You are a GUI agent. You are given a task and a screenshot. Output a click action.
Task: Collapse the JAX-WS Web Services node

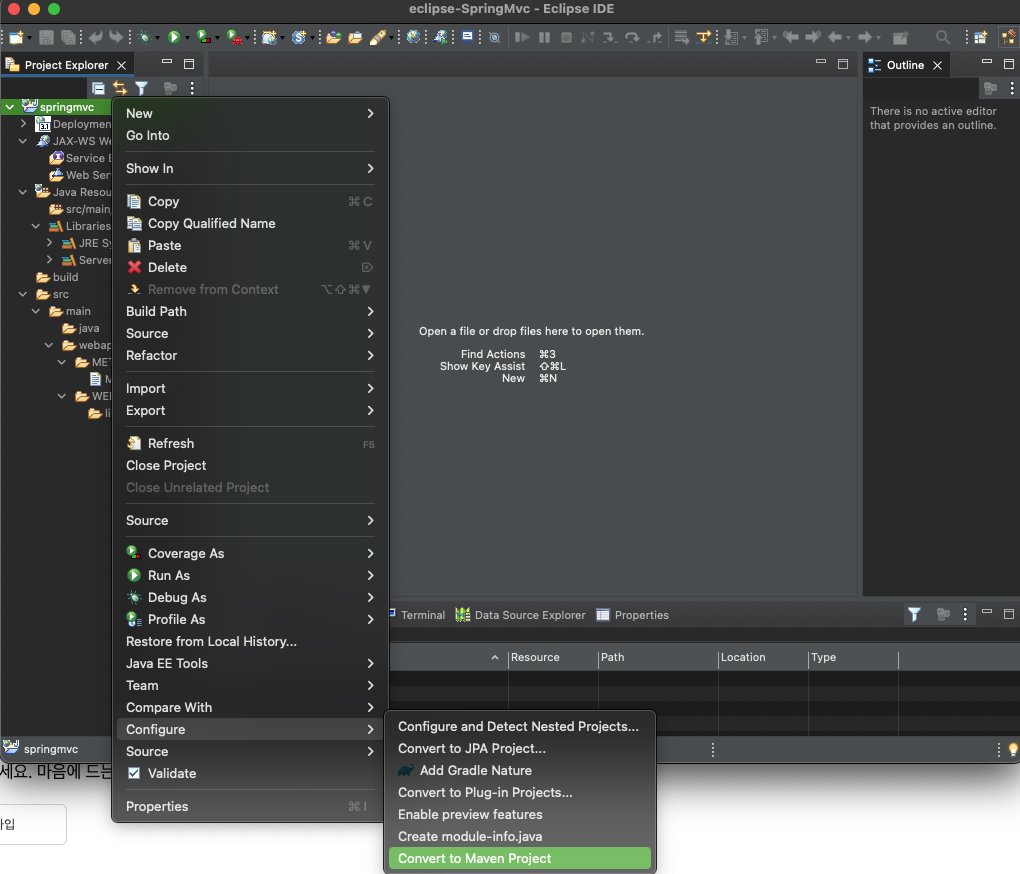[x=23, y=140]
